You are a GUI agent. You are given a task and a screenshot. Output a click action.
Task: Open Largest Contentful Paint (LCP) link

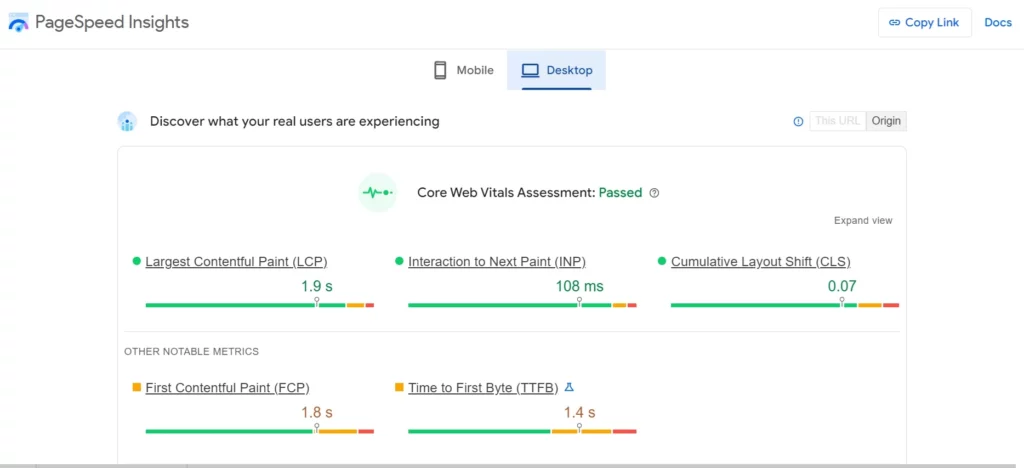(236, 262)
